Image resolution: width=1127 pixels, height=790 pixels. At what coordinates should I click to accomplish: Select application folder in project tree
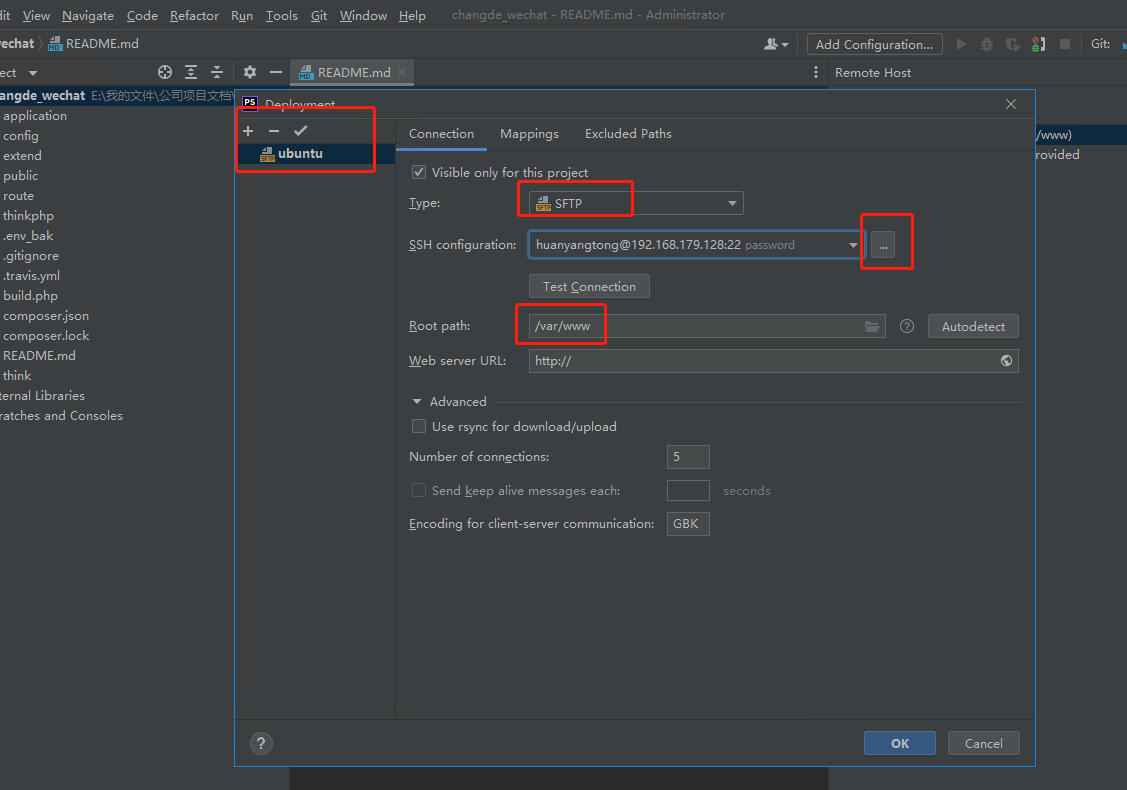click(x=34, y=116)
